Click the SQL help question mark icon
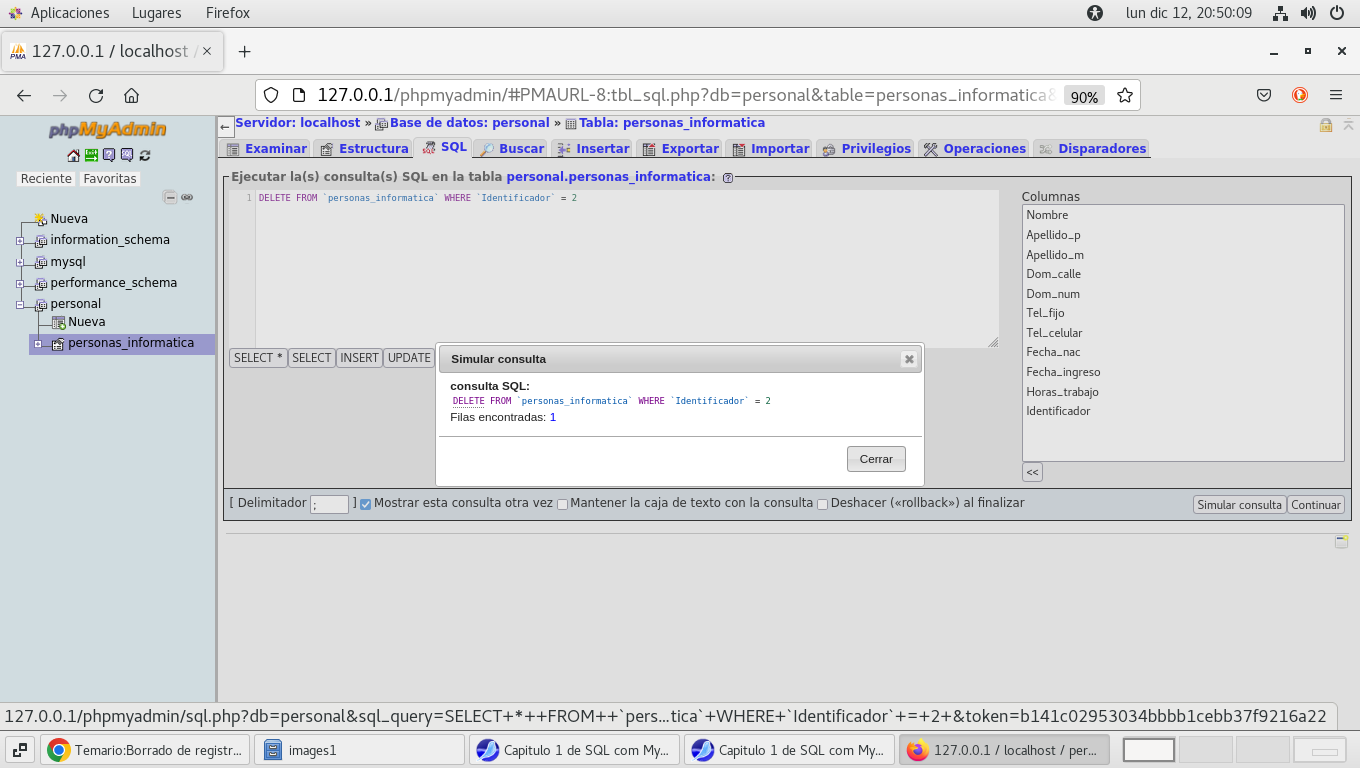The width and height of the screenshot is (1360, 768). pos(727,178)
